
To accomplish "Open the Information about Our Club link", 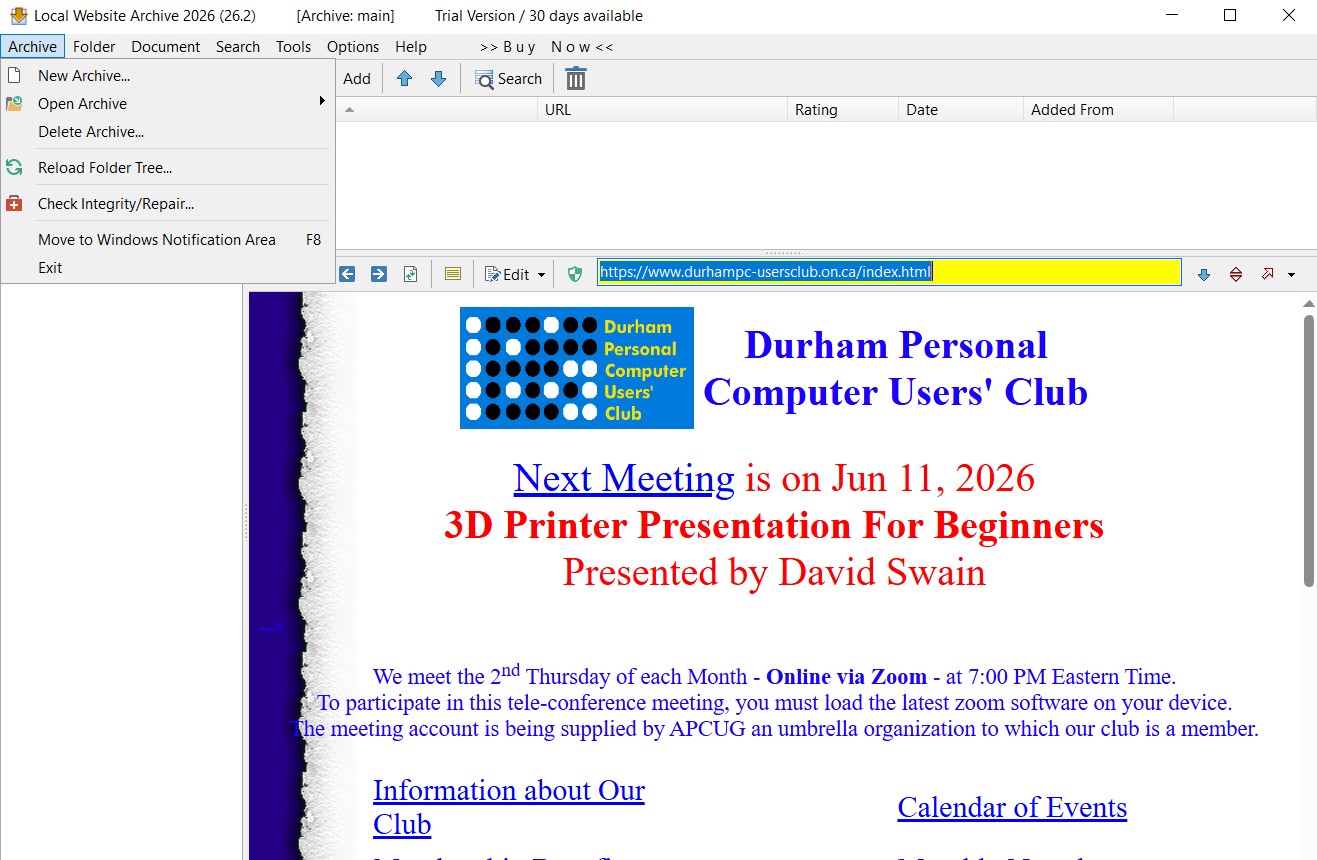I will click(x=509, y=807).
